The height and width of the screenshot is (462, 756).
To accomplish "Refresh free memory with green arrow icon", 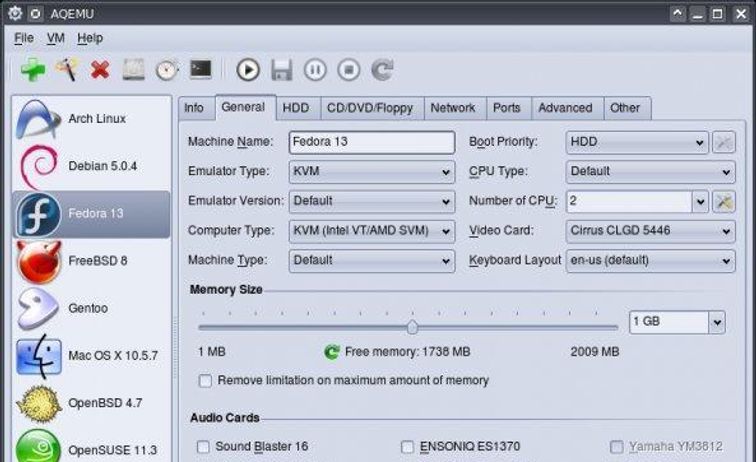I will tap(332, 352).
